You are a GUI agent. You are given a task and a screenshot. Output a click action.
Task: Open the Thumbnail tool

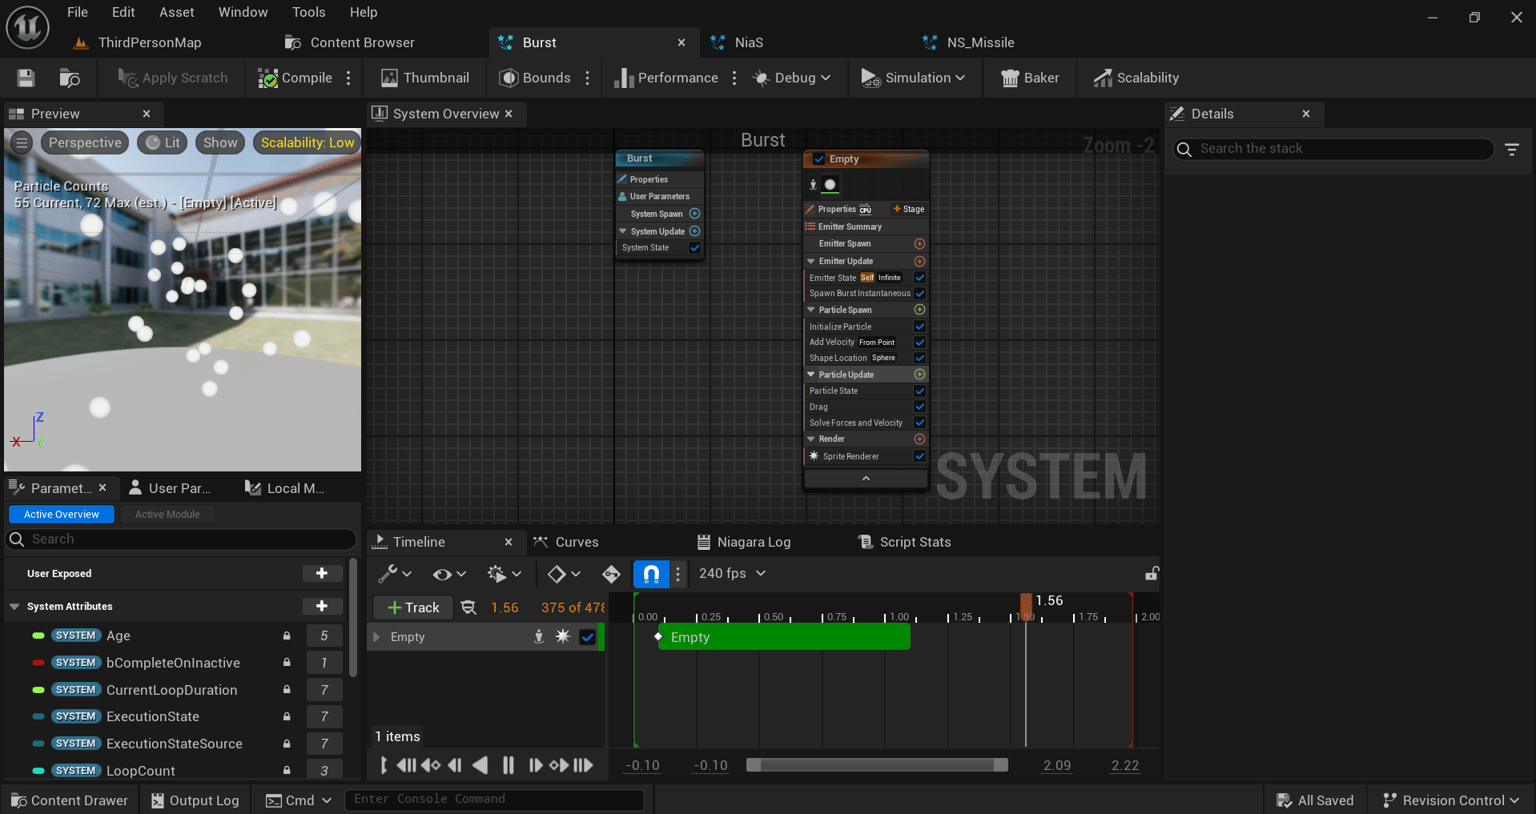pyautogui.click(x=425, y=78)
